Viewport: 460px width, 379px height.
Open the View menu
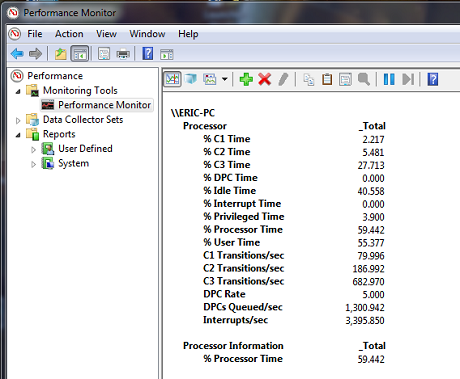click(x=106, y=34)
